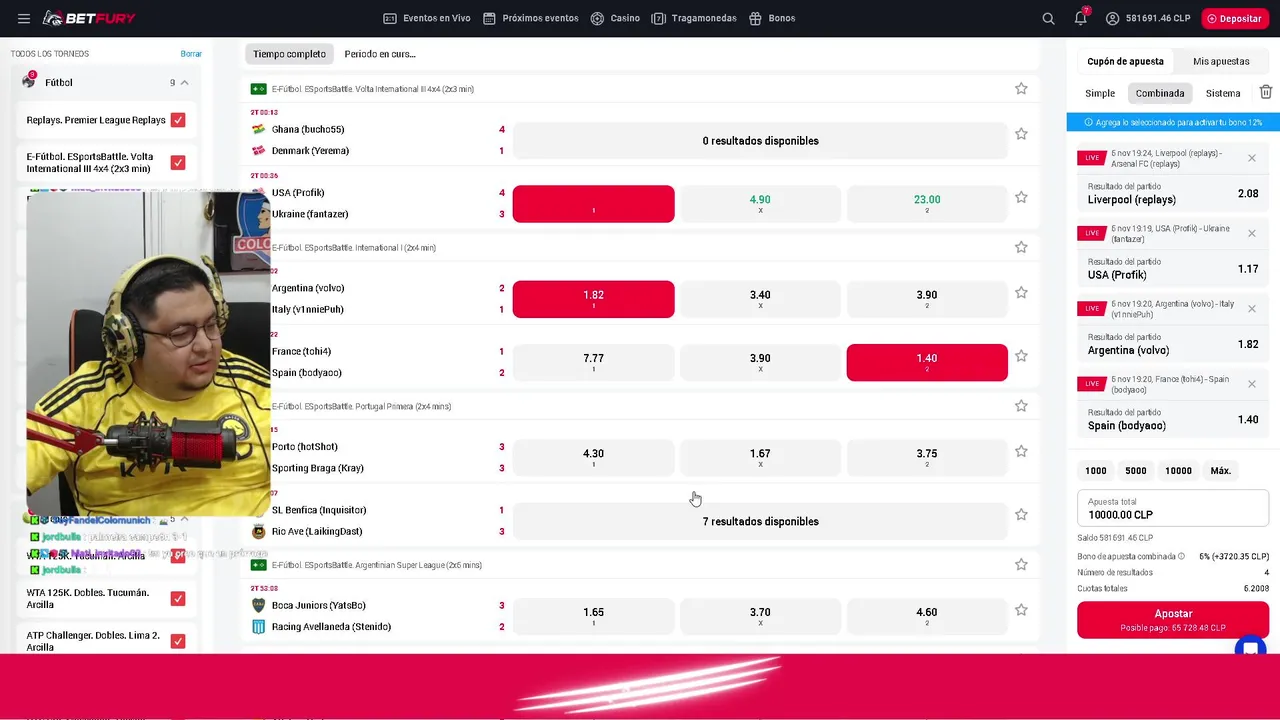Set stake to Máx.
This screenshot has width=1280, height=720.
pos(1221,470)
